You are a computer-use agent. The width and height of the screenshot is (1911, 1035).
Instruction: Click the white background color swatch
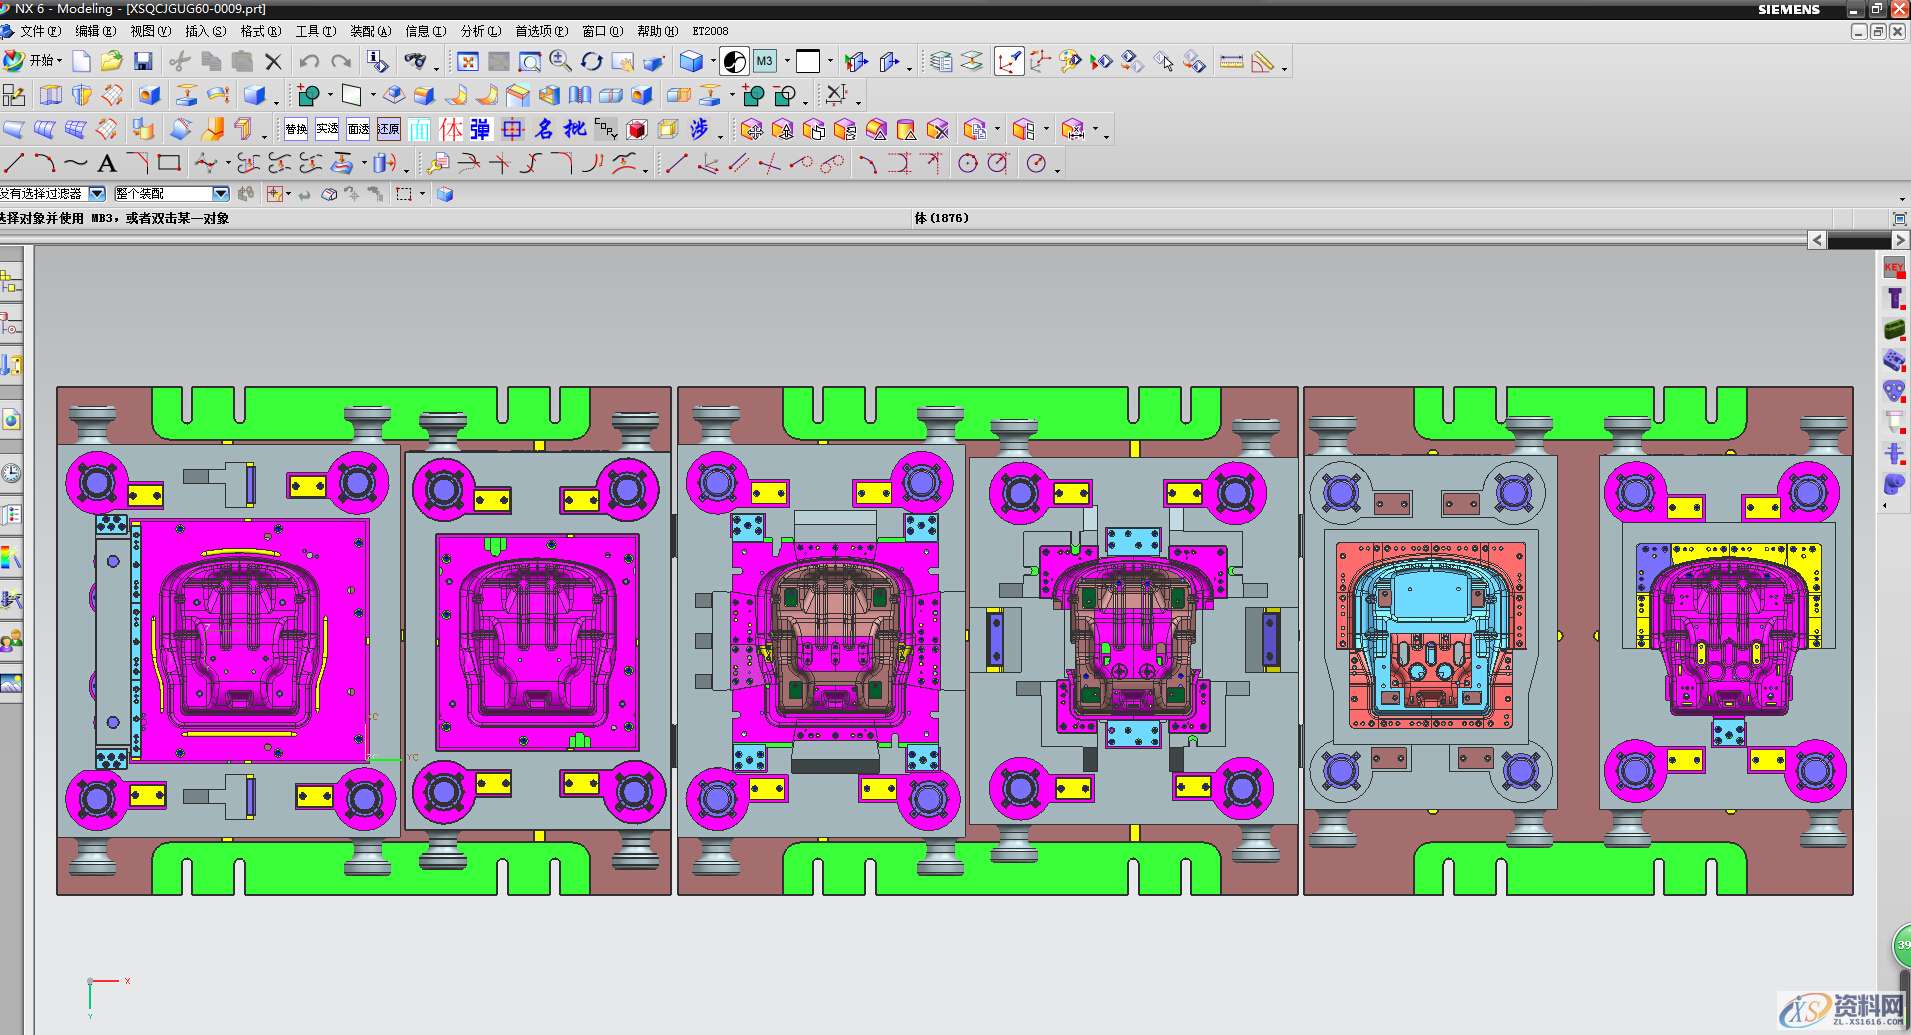808,62
